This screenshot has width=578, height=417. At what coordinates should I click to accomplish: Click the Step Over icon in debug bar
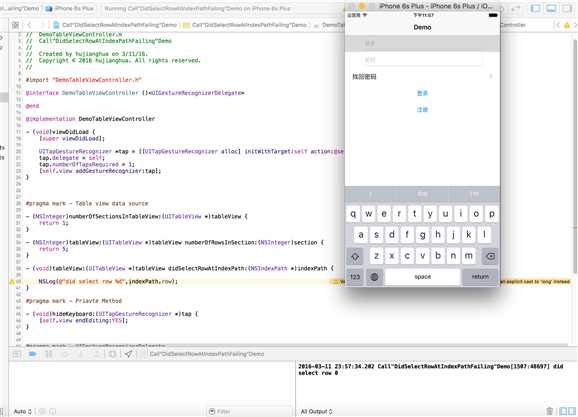point(65,354)
